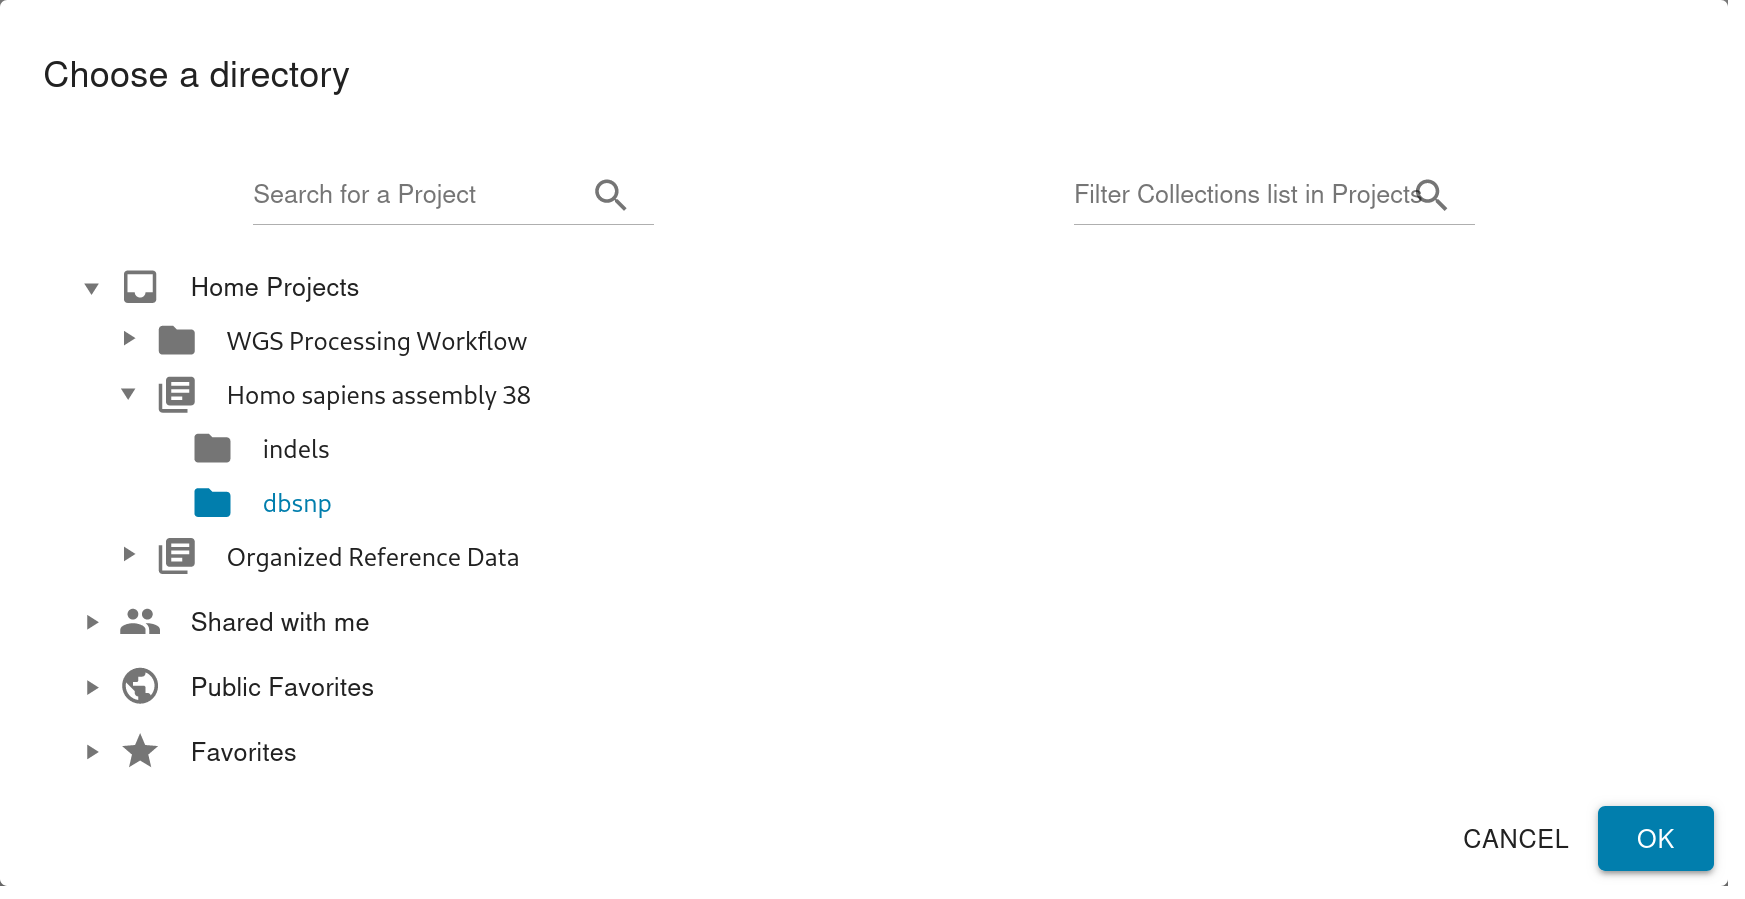The width and height of the screenshot is (1745, 899).
Task: Cancel the directory chooser dialog
Action: pyautogui.click(x=1515, y=839)
